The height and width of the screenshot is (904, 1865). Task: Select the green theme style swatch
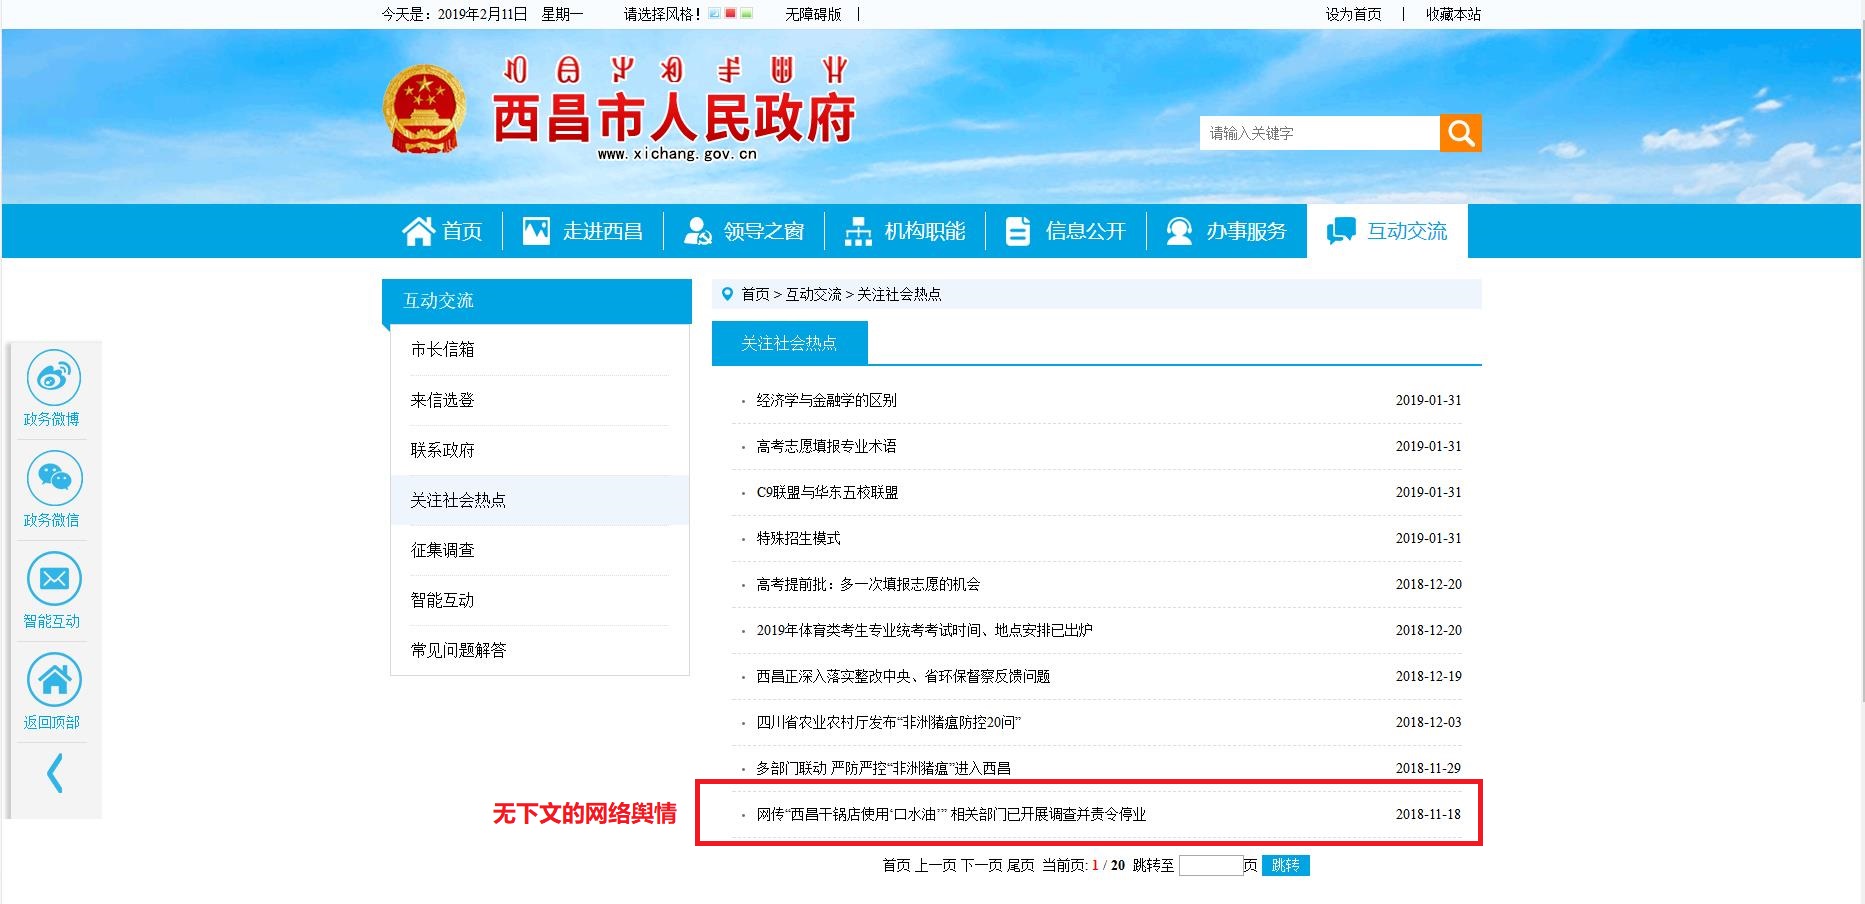coord(746,14)
